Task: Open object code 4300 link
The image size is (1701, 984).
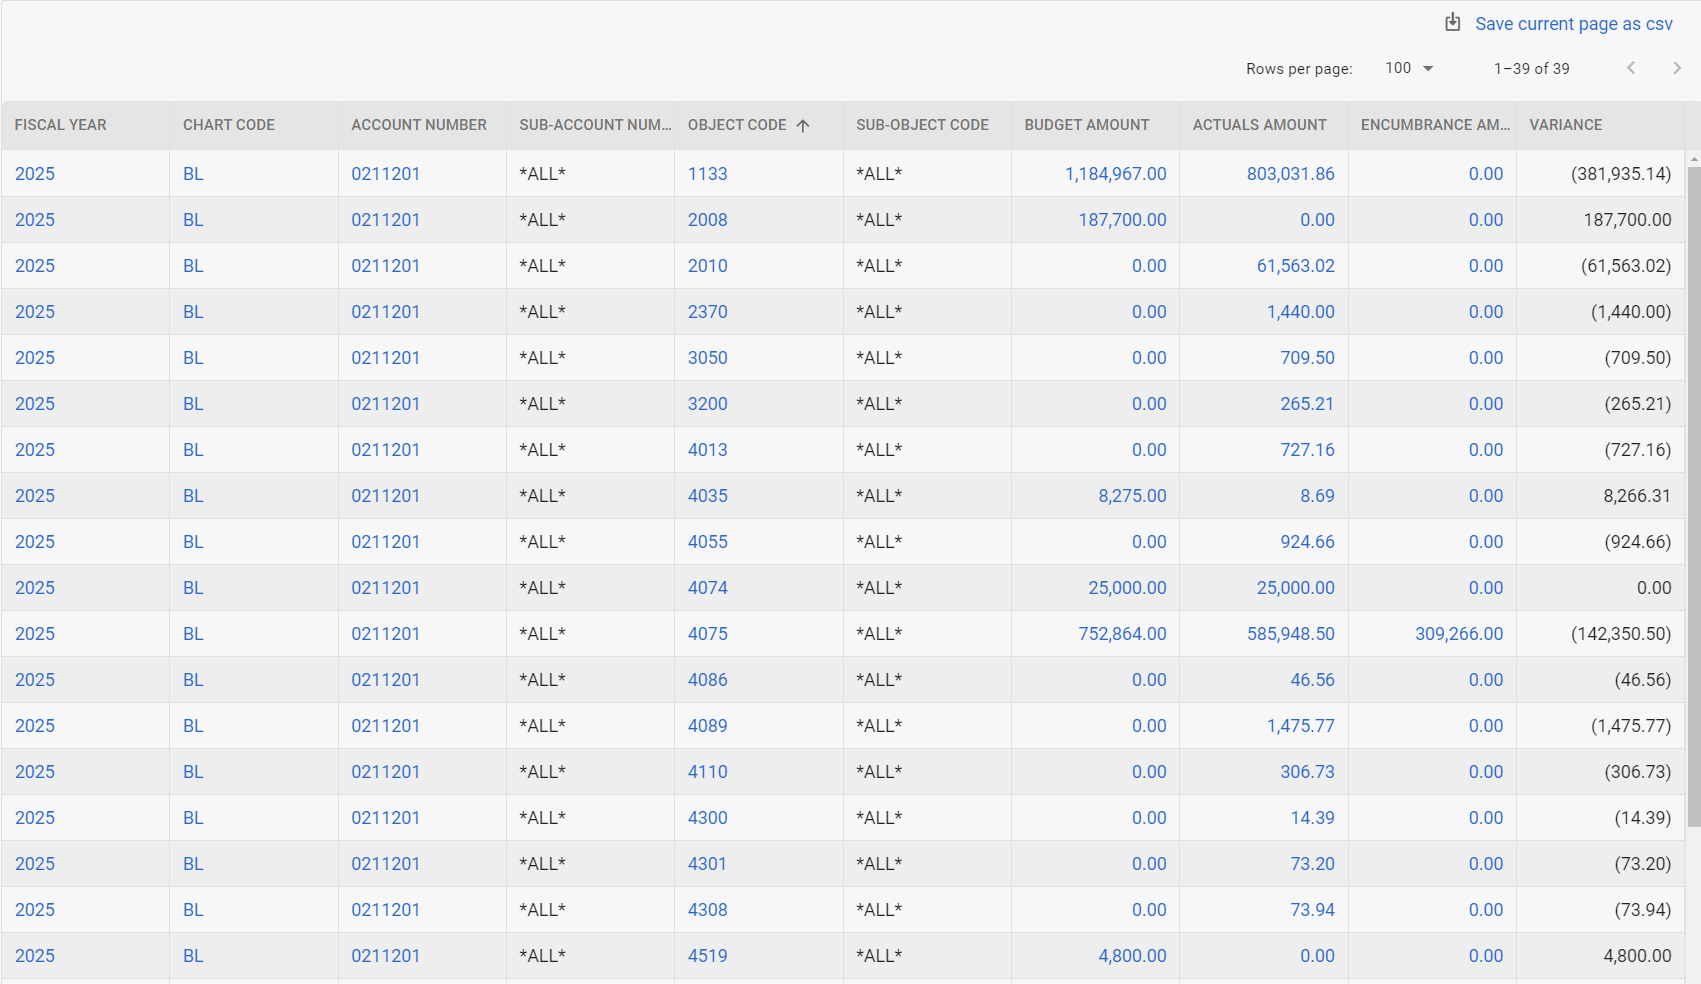Action: pos(707,818)
